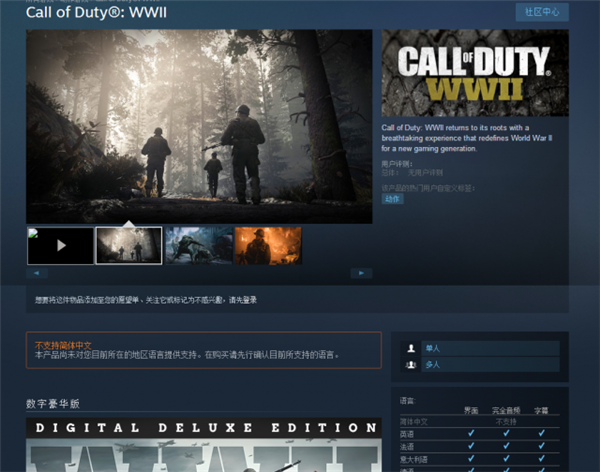Click the 不支持 text in 简体中文 row
600x472 pixels.
(x=506, y=422)
